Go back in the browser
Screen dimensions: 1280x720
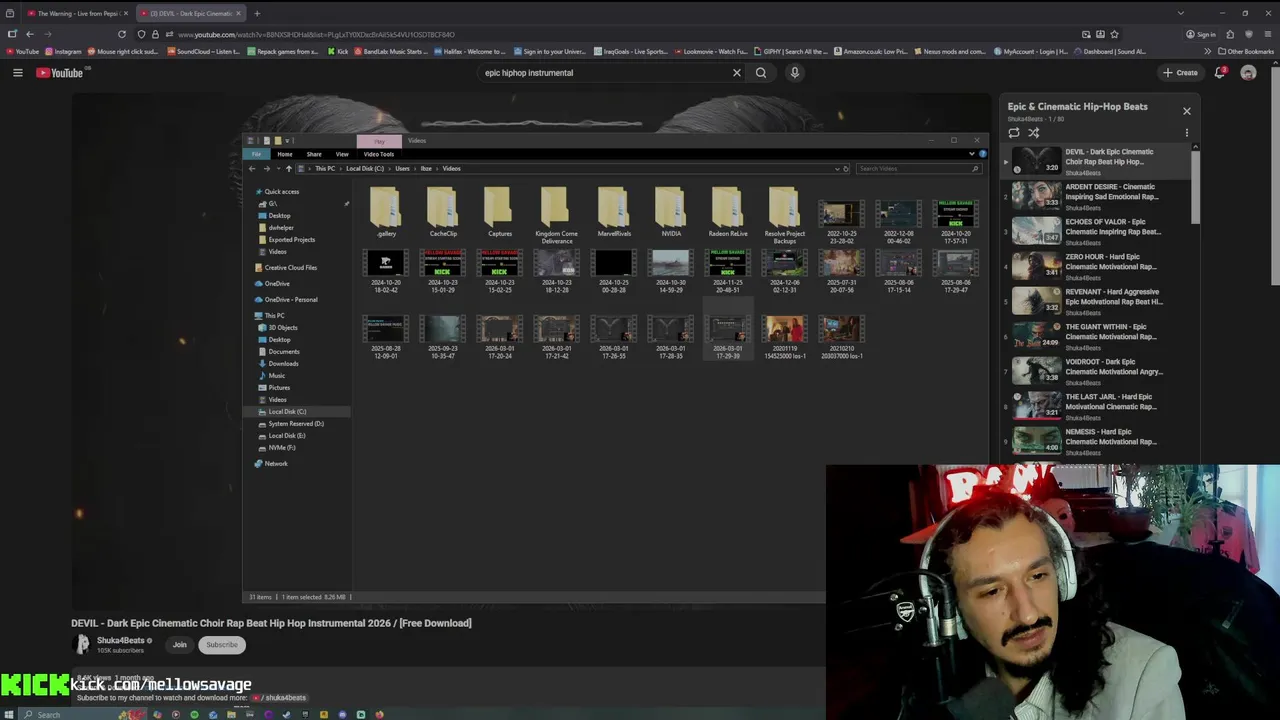click(29, 34)
